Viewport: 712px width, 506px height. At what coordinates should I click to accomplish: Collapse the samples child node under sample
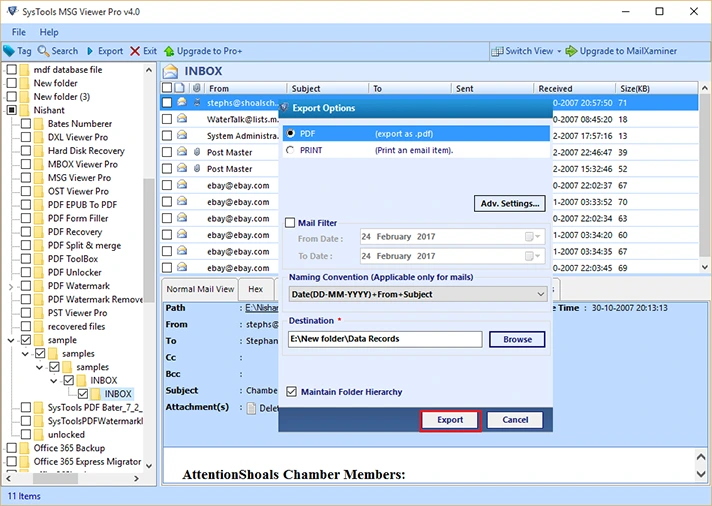coord(25,353)
